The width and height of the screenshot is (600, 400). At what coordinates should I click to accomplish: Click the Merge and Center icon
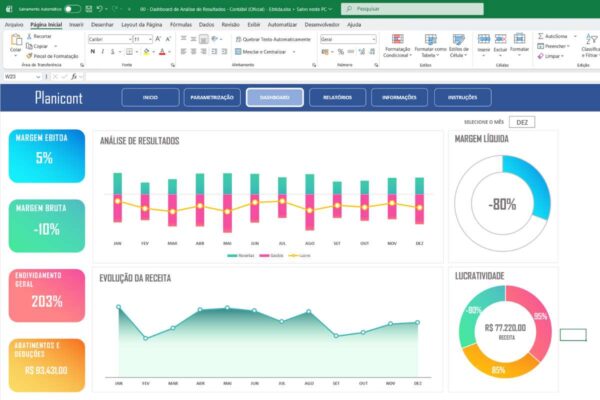tap(238, 51)
